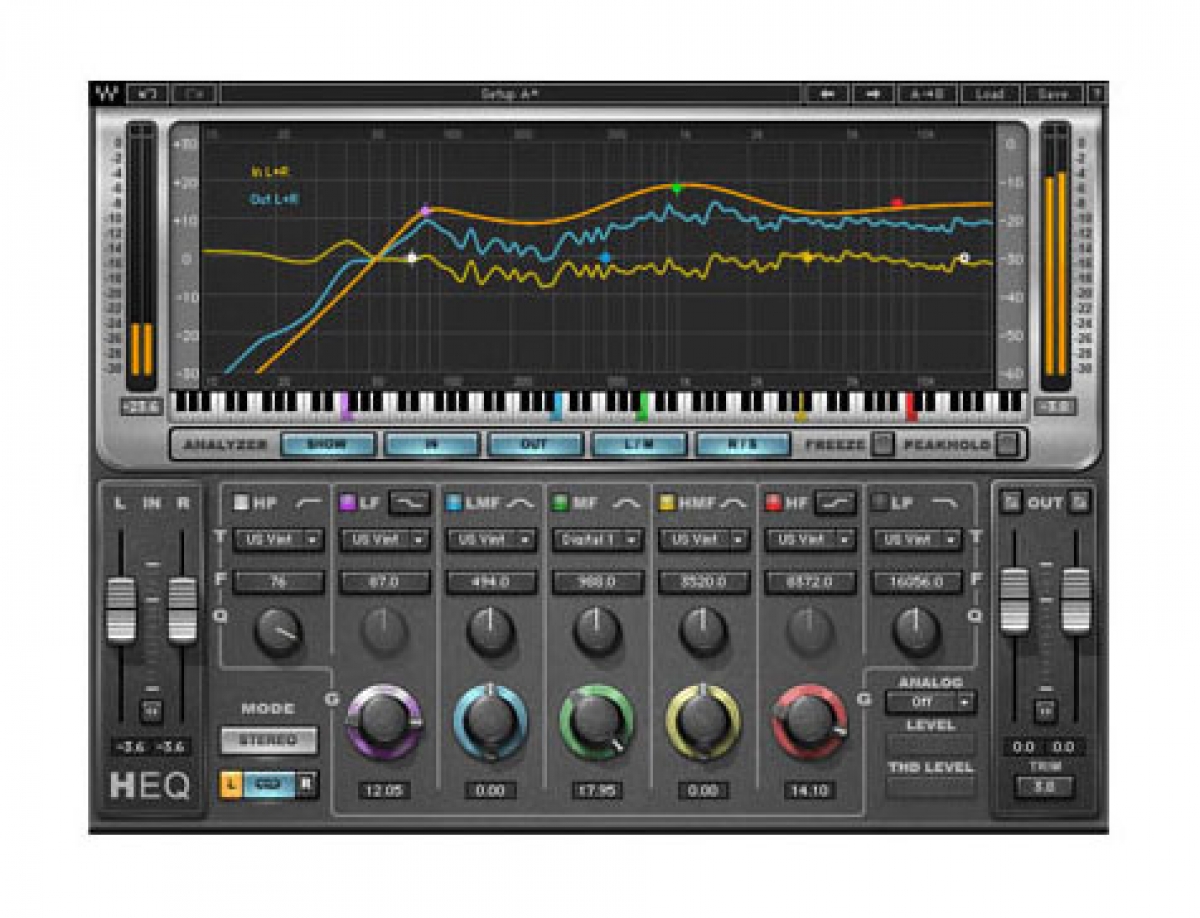
Task: Click the A to B copy button
Action: tap(927, 93)
